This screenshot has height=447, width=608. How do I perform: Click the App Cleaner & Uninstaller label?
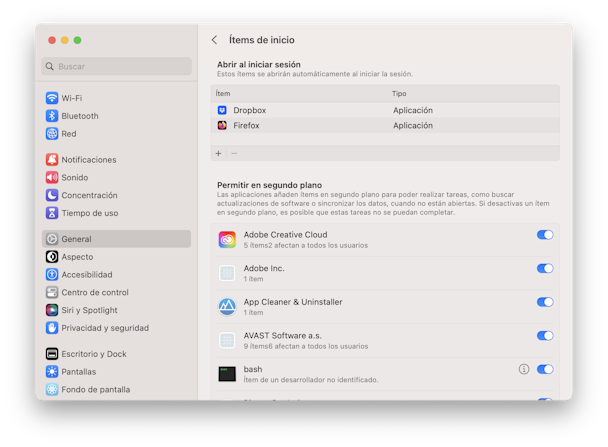click(293, 302)
